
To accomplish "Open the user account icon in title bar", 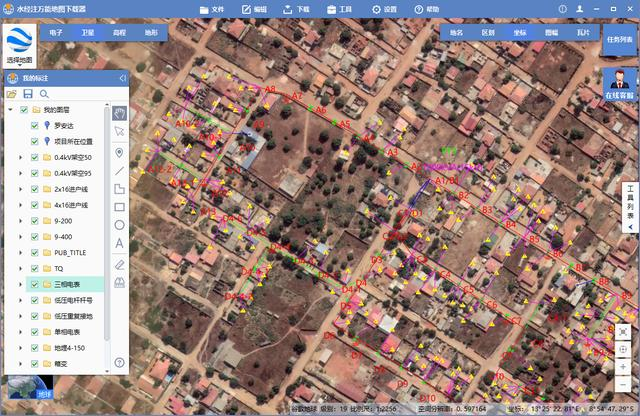I will tap(579, 9).
